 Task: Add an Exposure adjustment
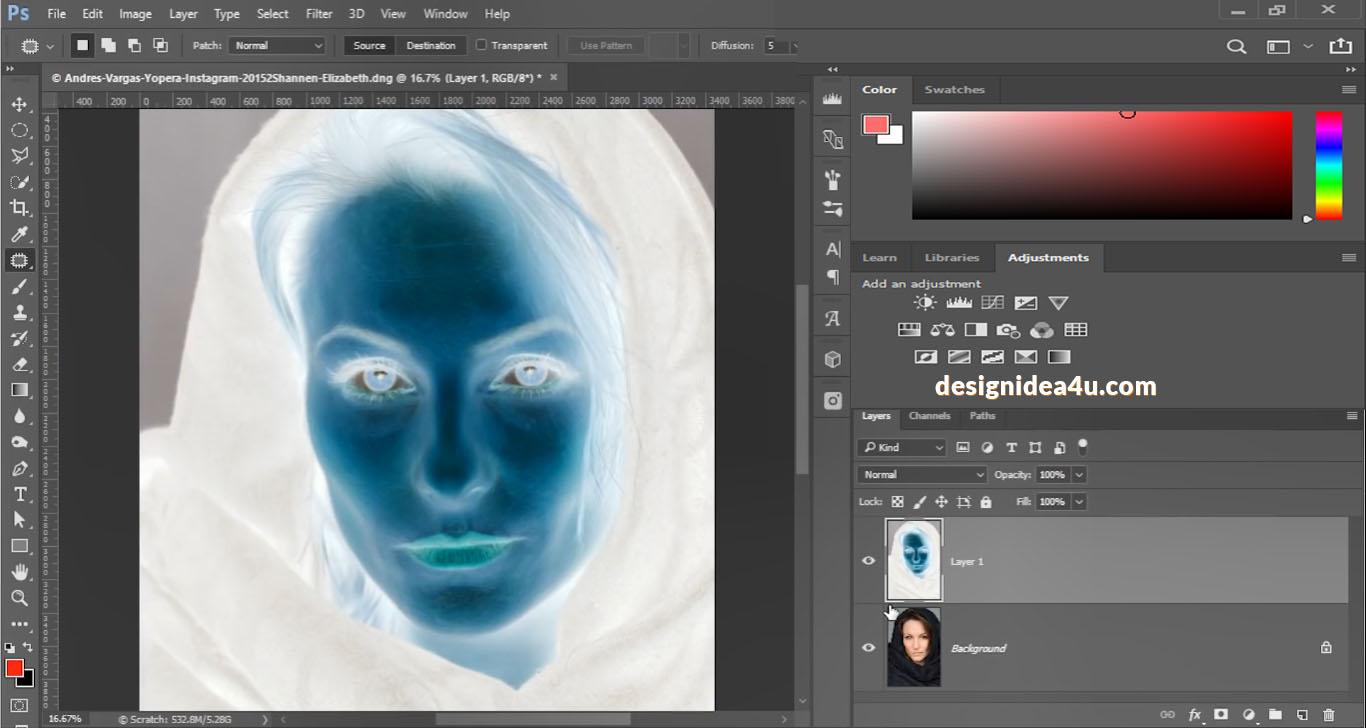click(1025, 303)
